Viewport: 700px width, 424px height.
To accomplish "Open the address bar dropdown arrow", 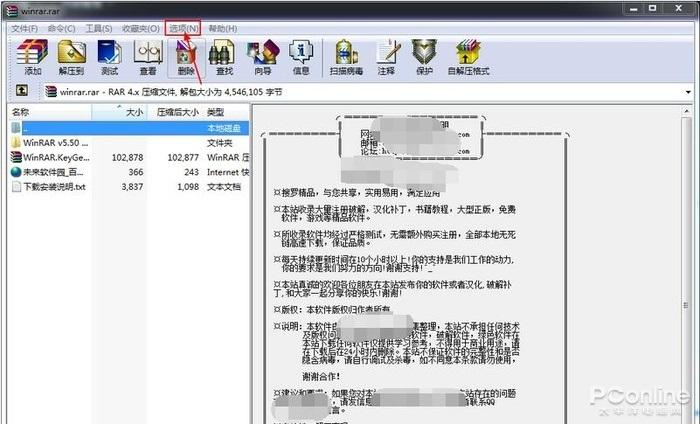I will point(688,92).
